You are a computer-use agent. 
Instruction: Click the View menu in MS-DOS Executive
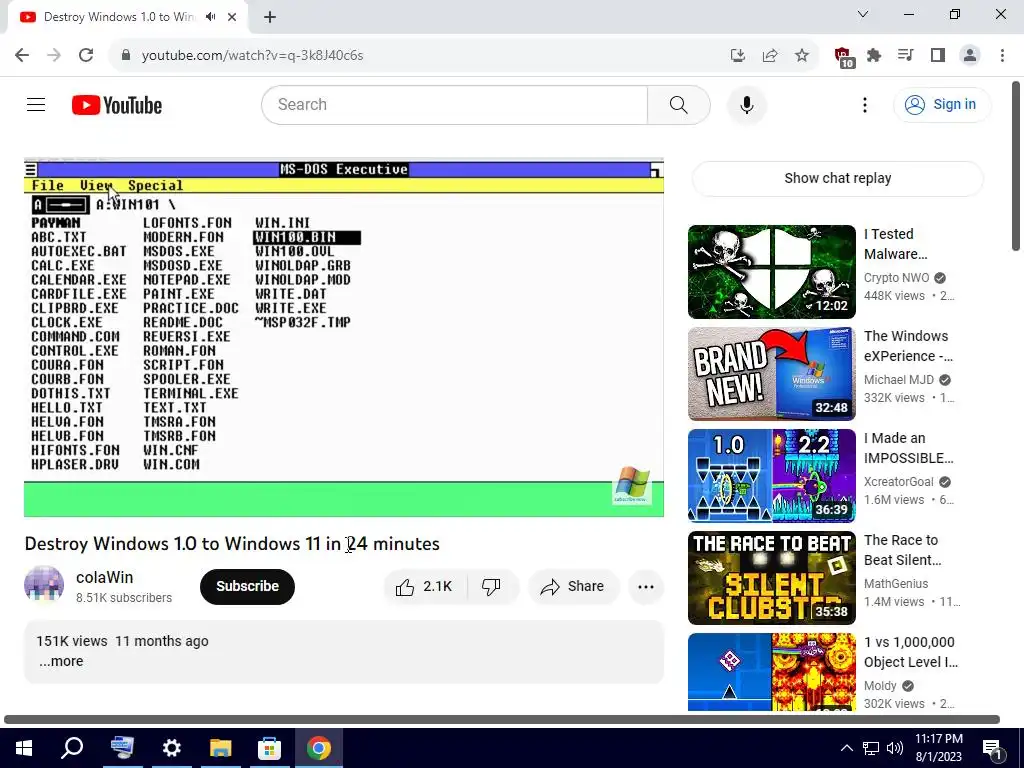[x=96, y=185]
